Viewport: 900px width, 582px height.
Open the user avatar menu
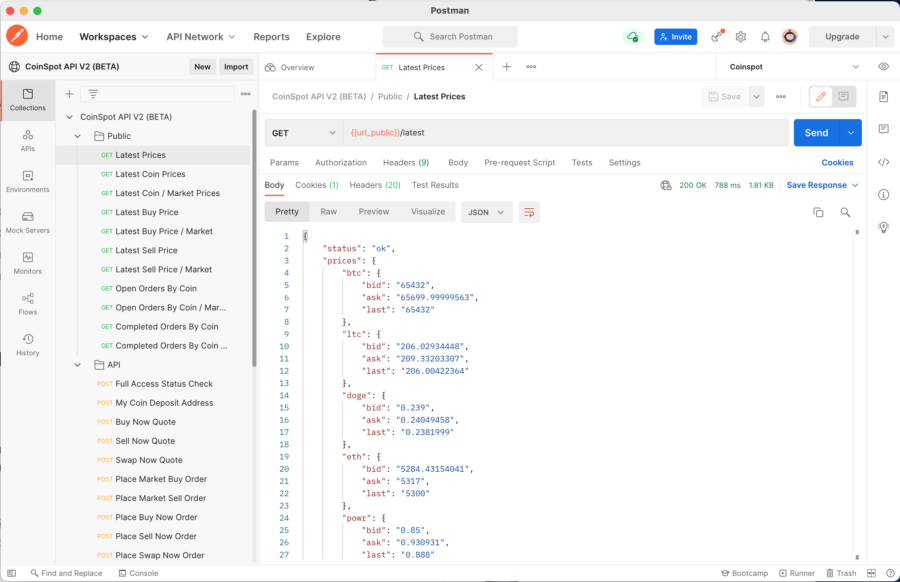[x=790, y=37]
